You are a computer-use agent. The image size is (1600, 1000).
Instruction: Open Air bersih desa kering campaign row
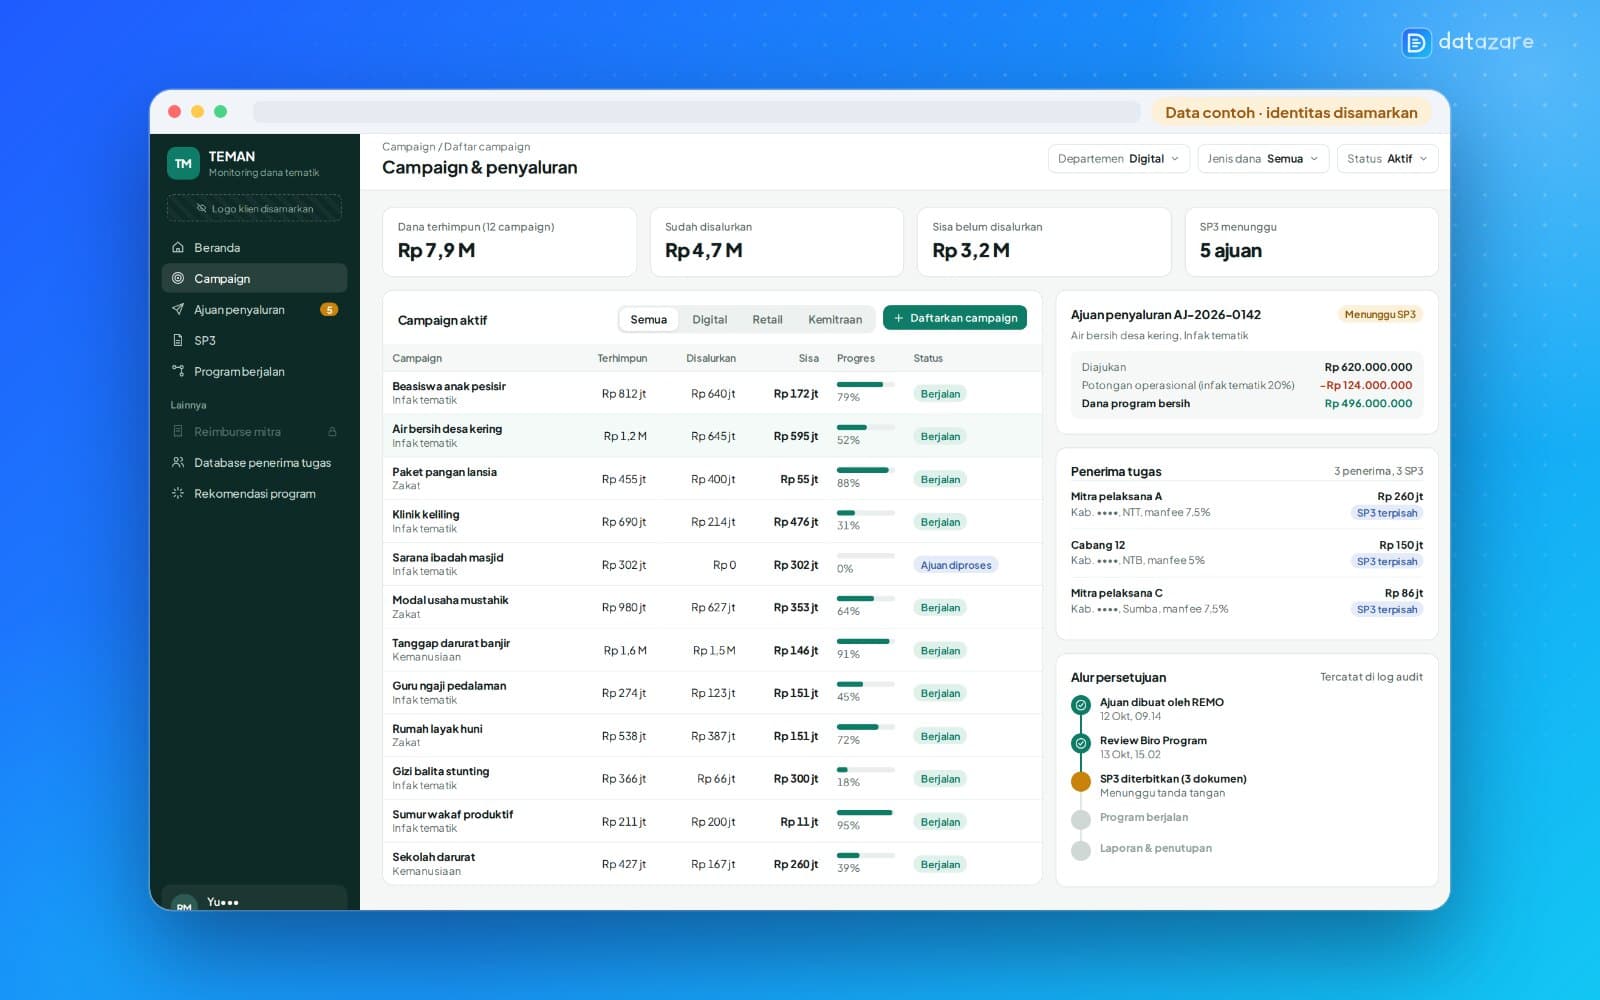coord(712,435)
